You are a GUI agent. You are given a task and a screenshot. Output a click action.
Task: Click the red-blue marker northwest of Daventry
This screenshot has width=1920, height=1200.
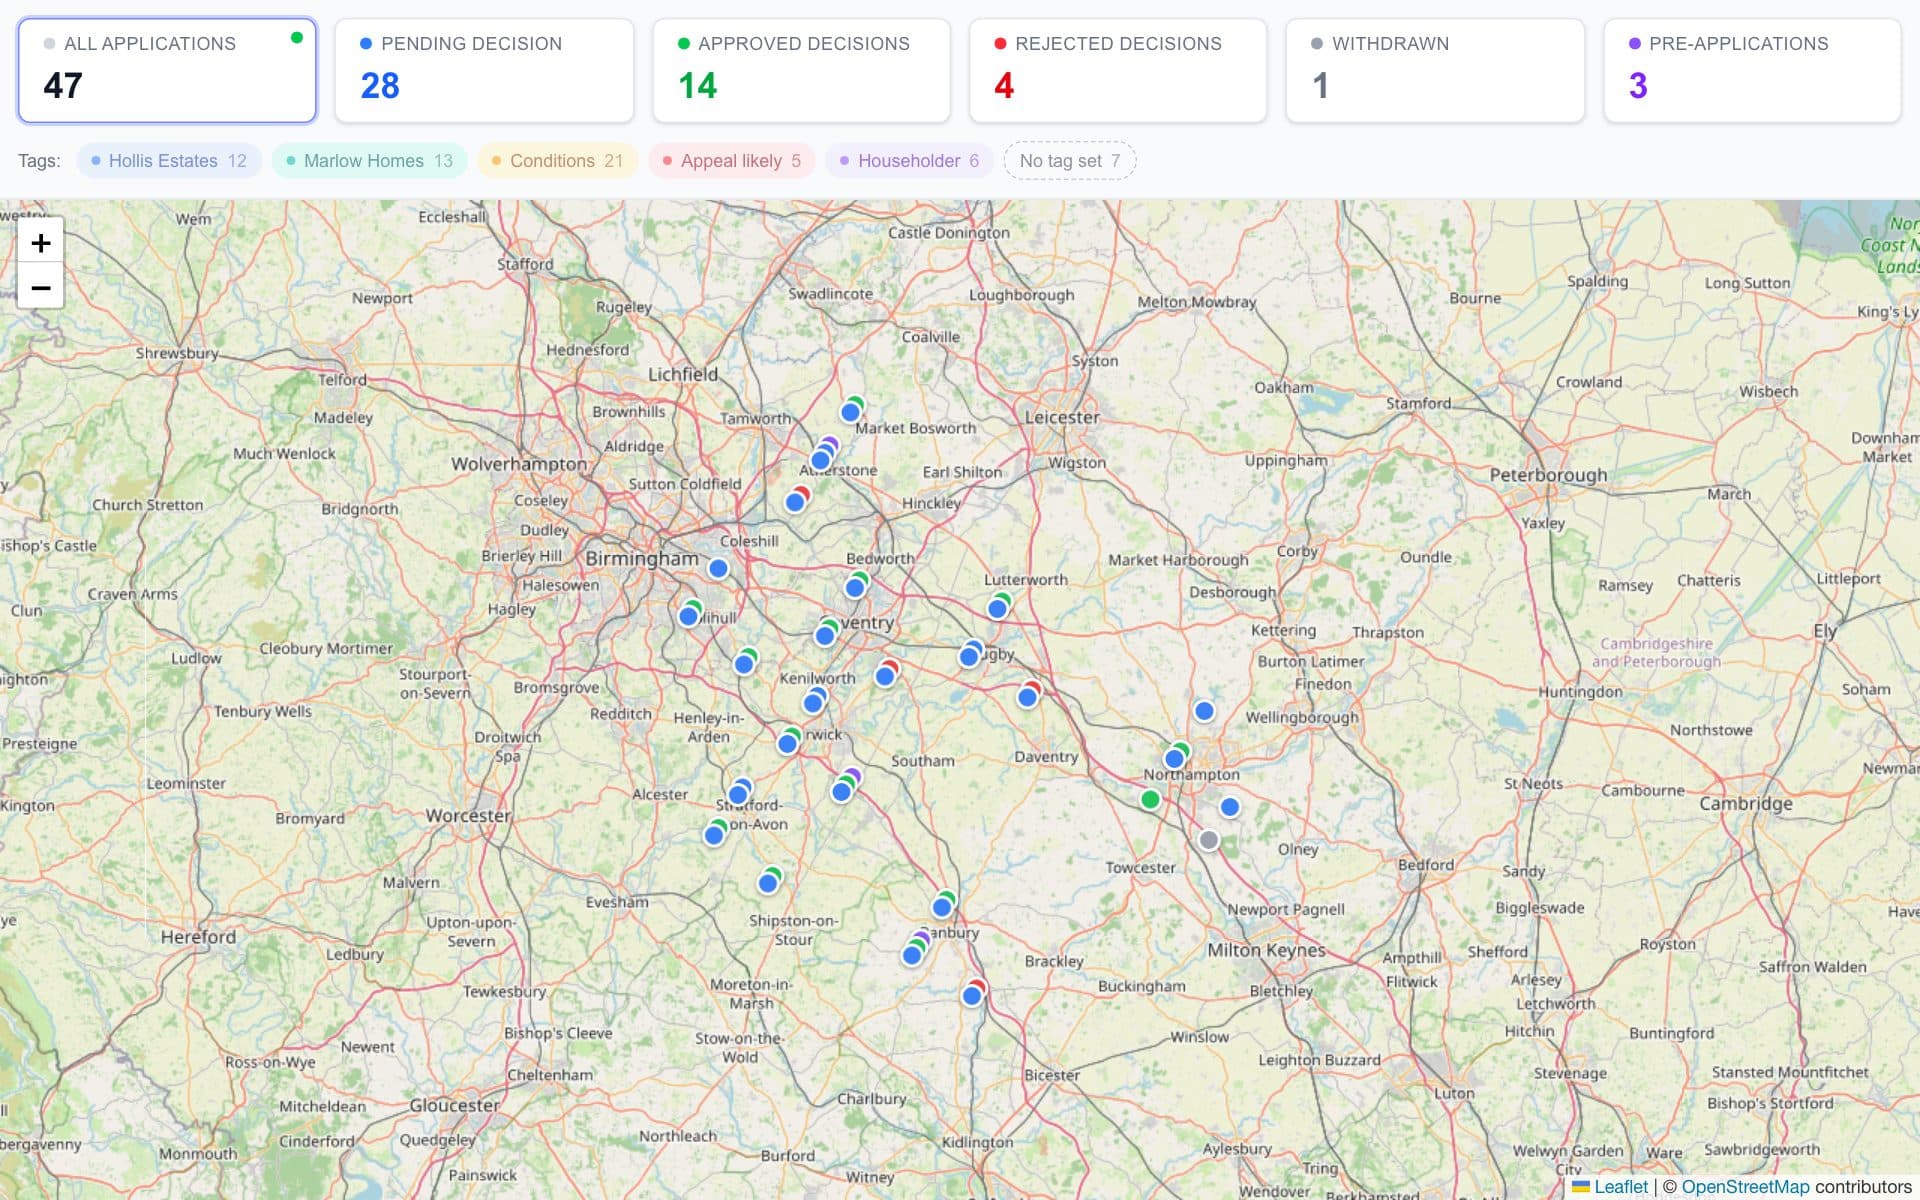point(1027,697)
